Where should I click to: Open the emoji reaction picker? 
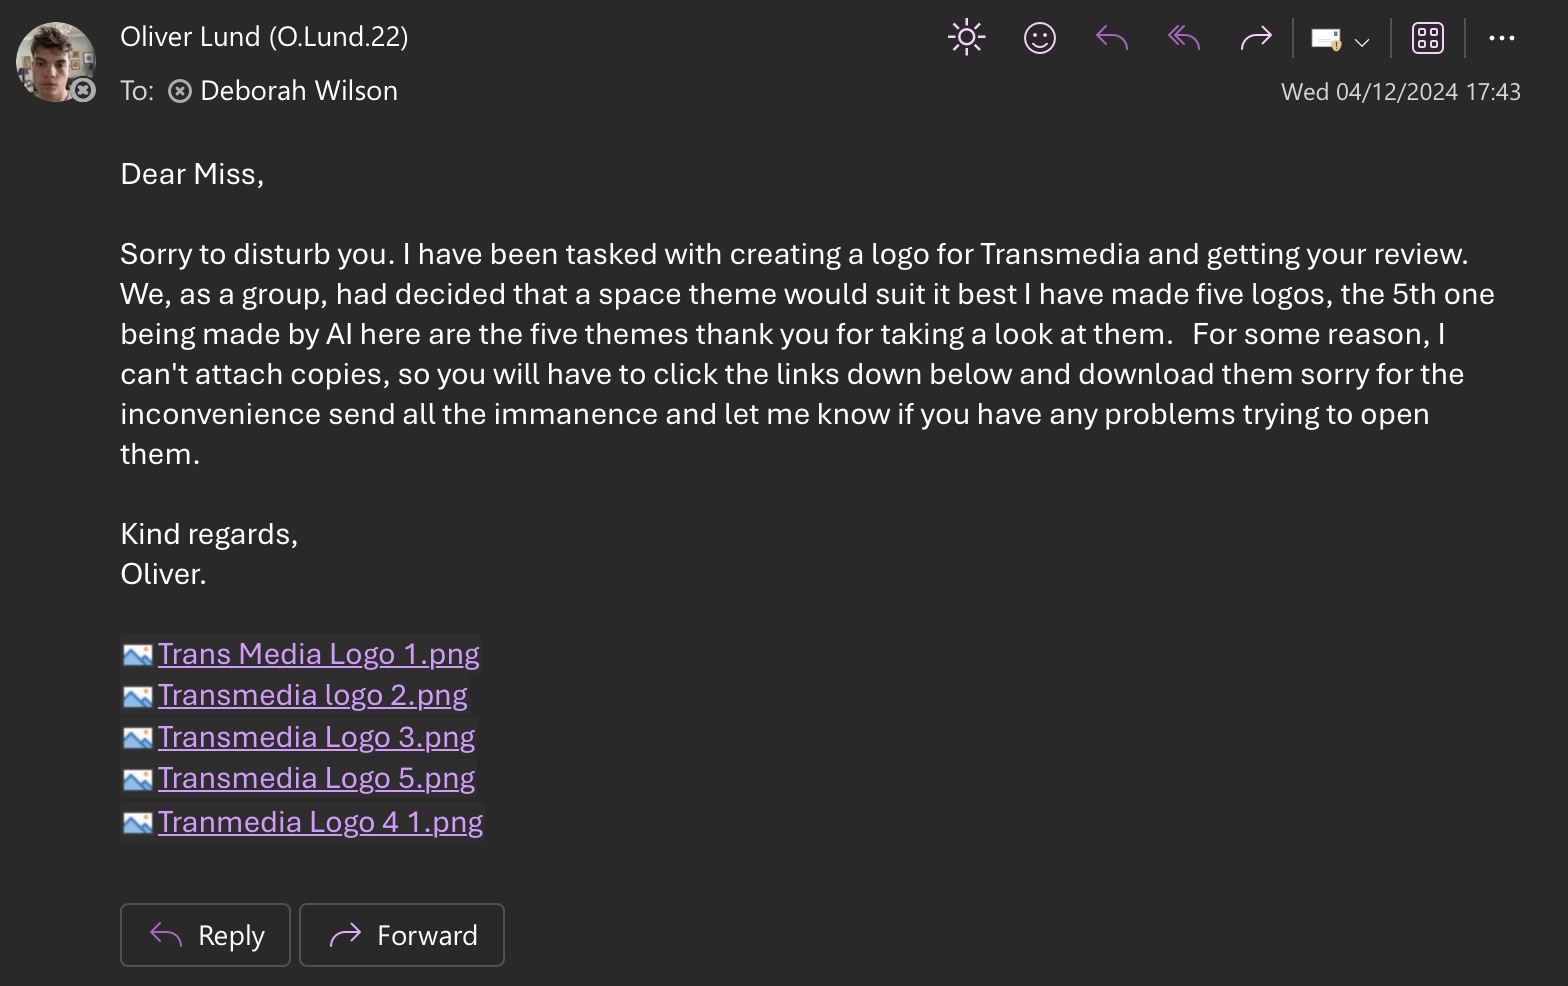[x=1040, y=38]
